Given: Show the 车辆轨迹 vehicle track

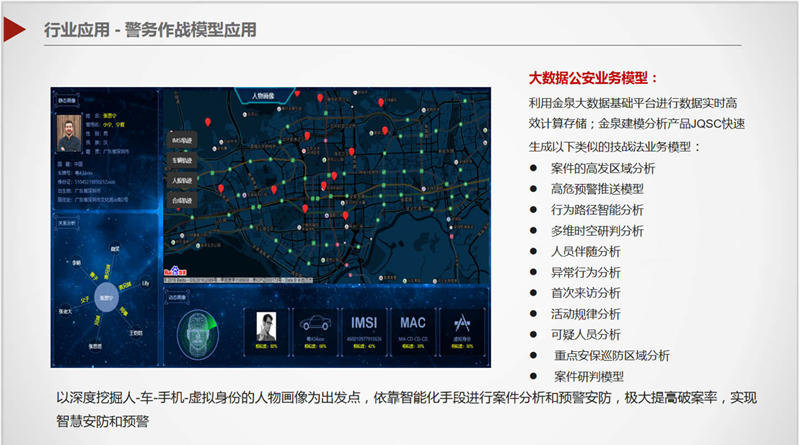Looking at the screenshot, I should pos(181,159).
